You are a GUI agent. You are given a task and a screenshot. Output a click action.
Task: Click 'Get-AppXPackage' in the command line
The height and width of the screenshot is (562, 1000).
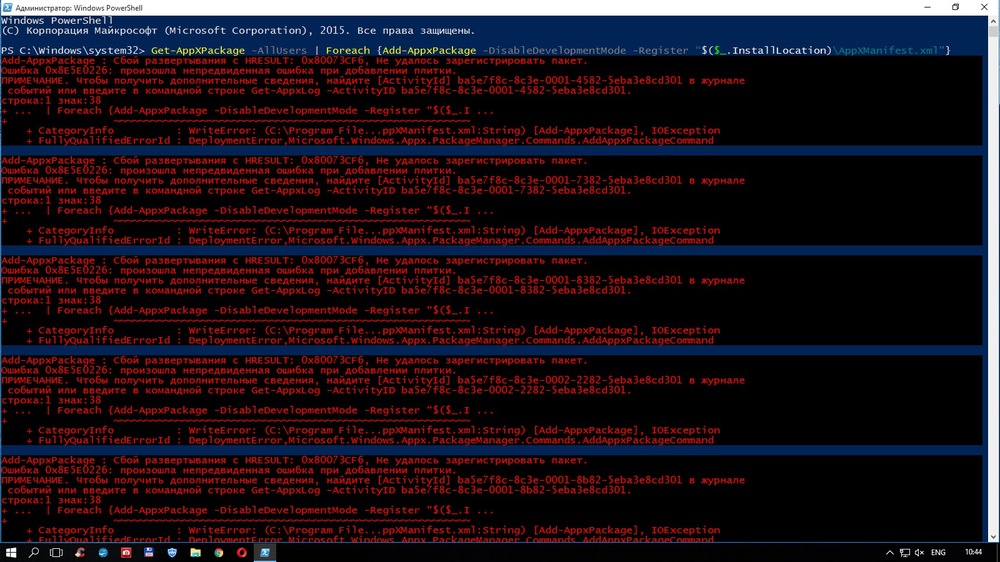(198, 50)
